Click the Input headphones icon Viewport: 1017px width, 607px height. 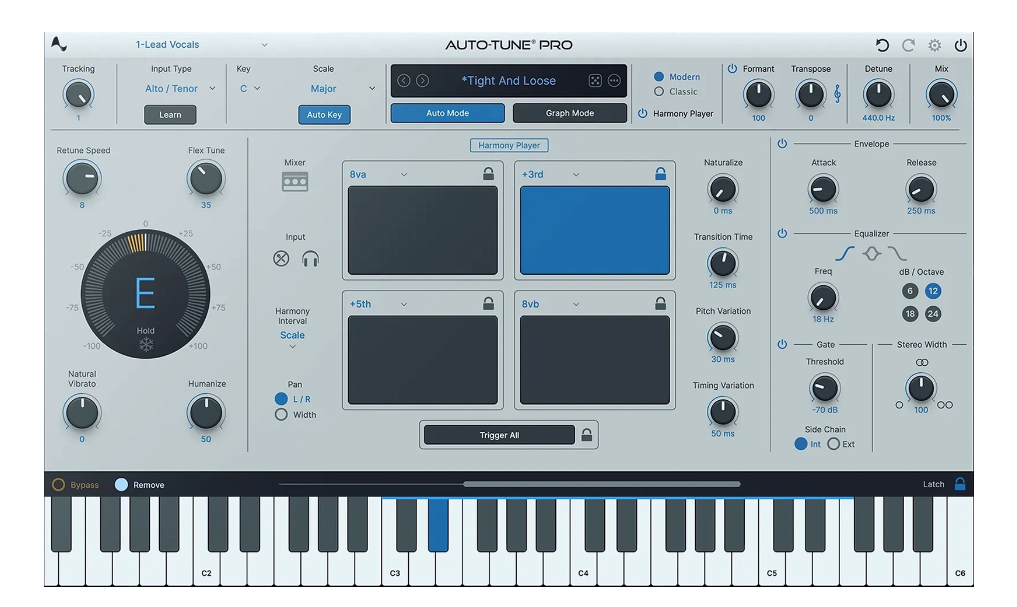pos(310,259)
